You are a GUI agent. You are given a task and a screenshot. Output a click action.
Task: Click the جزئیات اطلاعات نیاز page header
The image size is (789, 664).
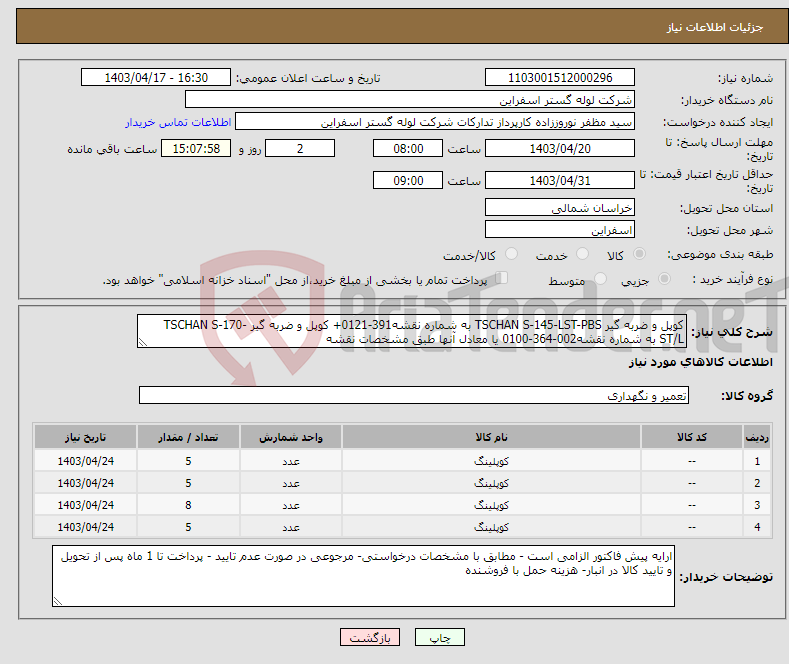click(x=715, y=27)
